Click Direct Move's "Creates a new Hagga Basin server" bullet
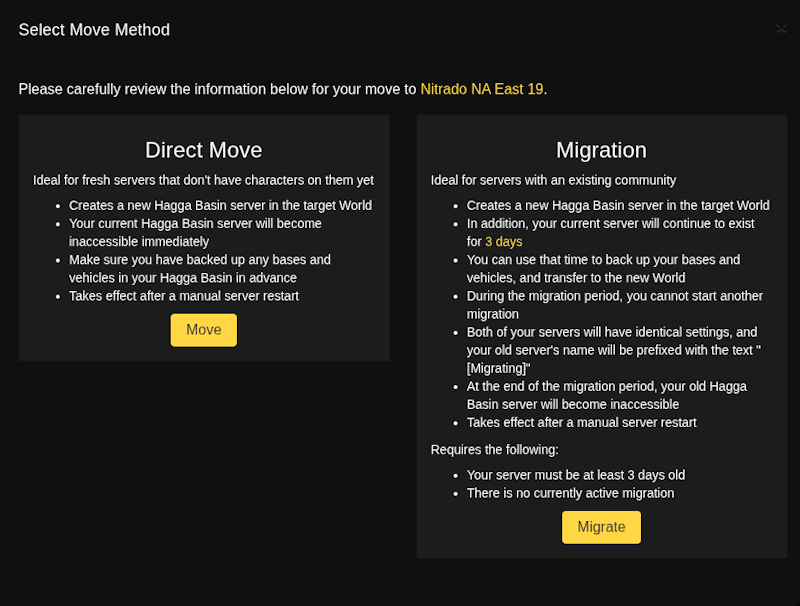The image size is (800, 606). point(220,205)
